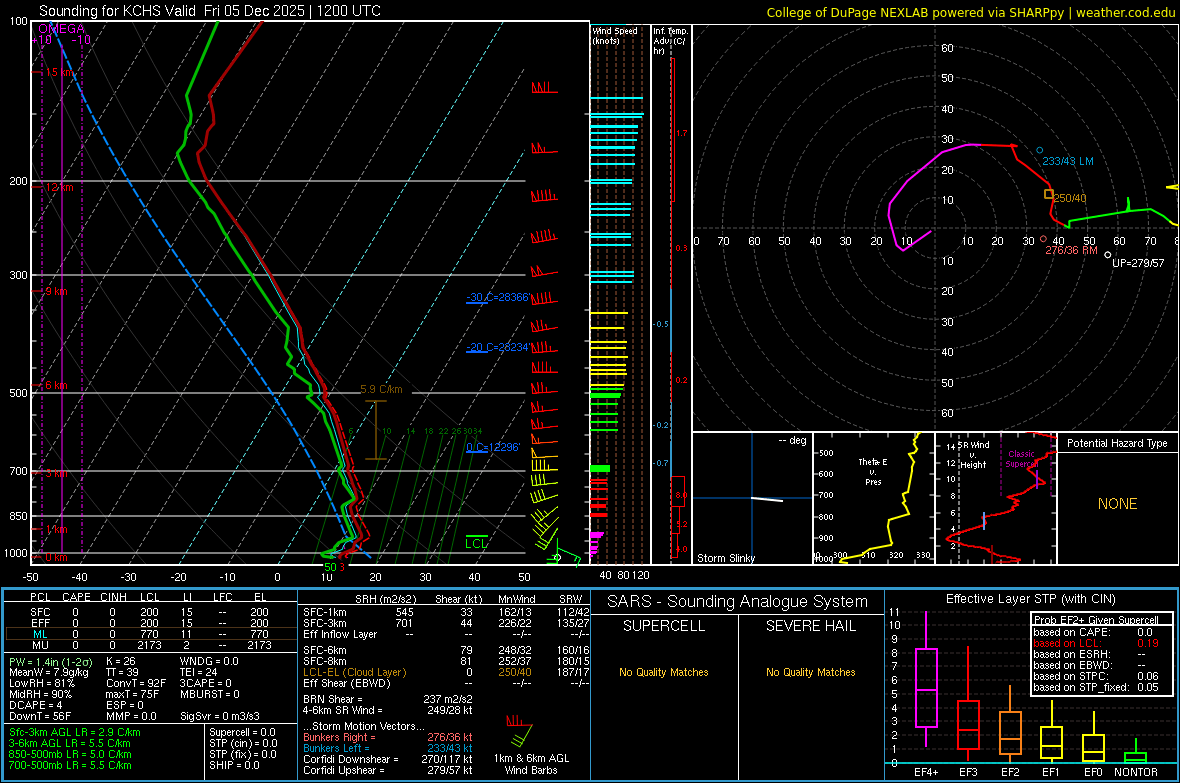The width and height of the screenshot is (1180, 783).
Task: Select the MU parcel row
Action: 150,644
